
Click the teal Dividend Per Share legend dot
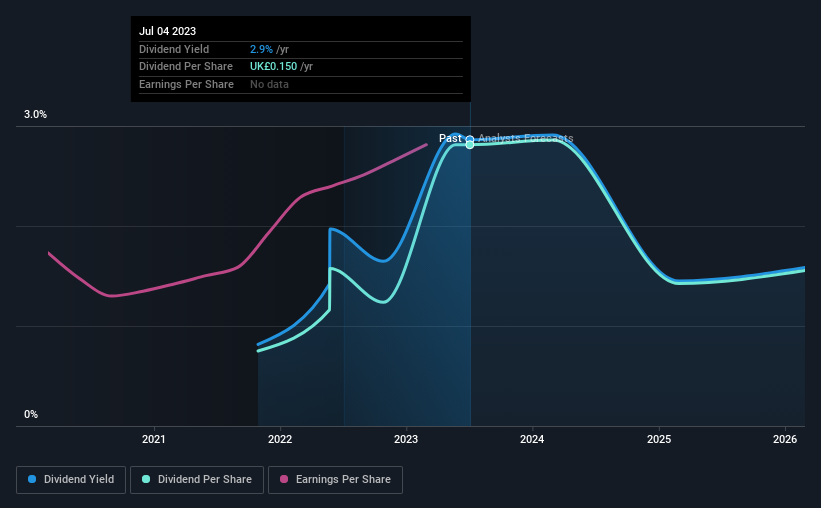pyautogui.click(x=146, y=479)
